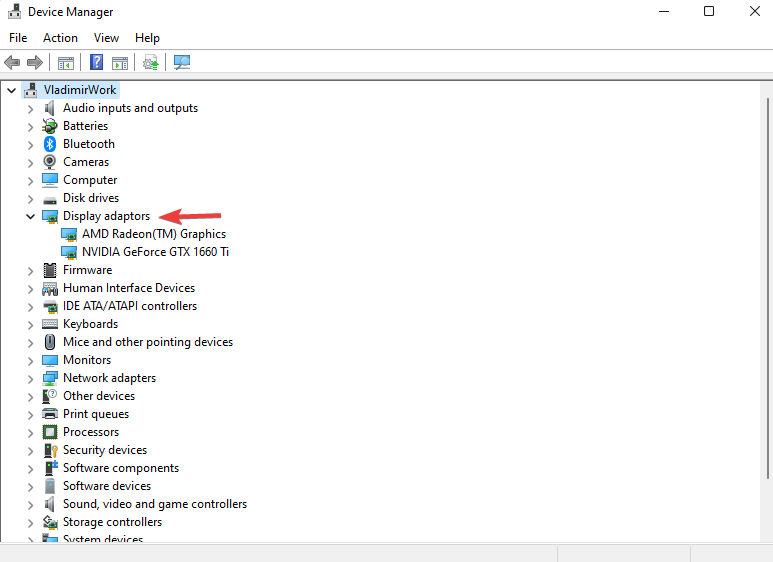Click Show/Hide Console Tree toolbar icon
This screenshot has height=562, width=773.
point(66,63)
